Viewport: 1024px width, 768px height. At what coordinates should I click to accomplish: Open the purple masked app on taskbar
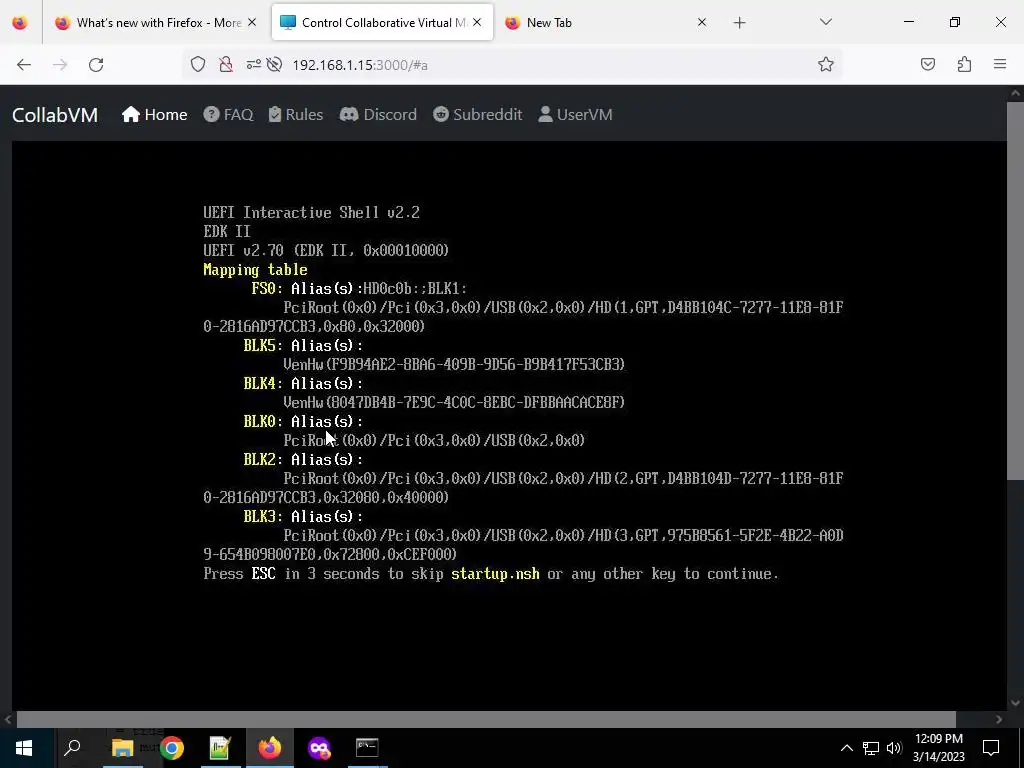point(319,748)
